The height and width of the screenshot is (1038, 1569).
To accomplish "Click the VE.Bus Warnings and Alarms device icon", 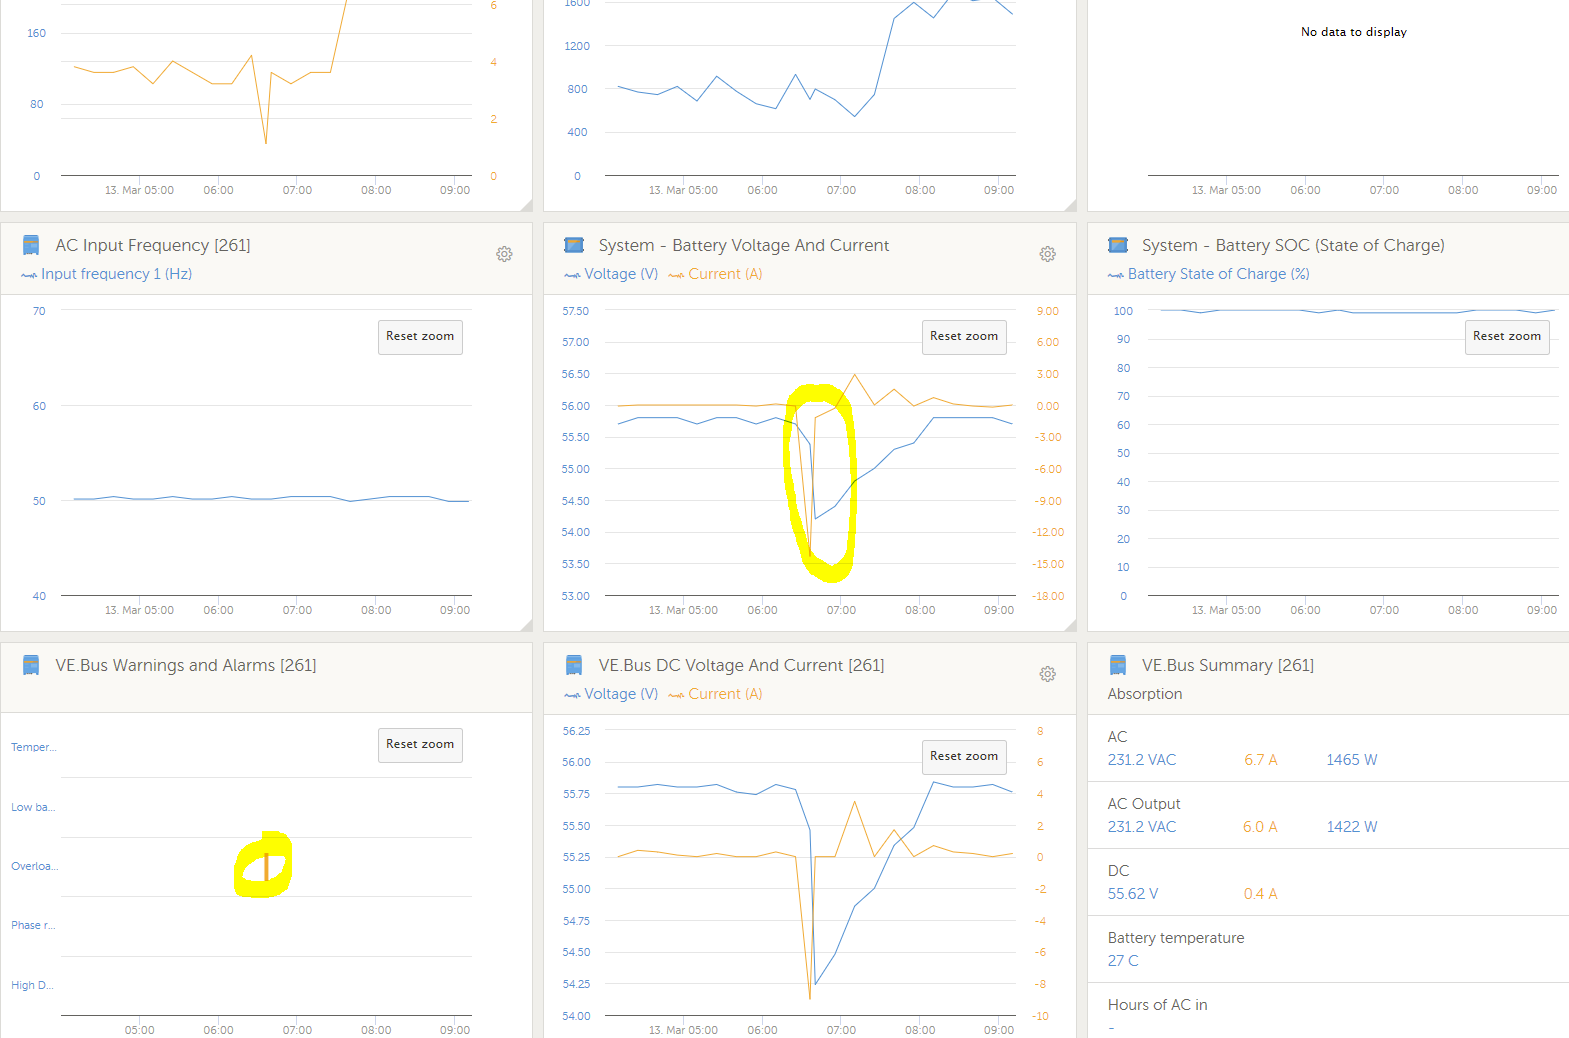I will coord(31,665).
